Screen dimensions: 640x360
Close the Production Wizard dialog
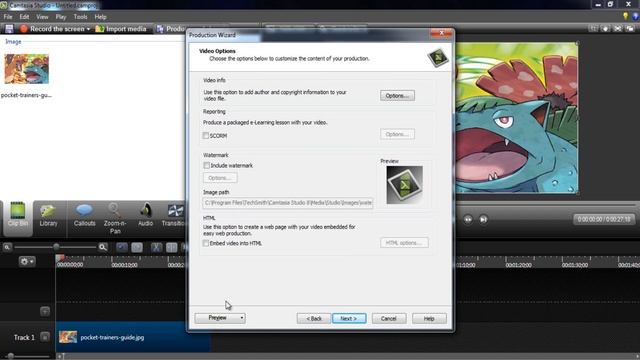click(441, 33)
